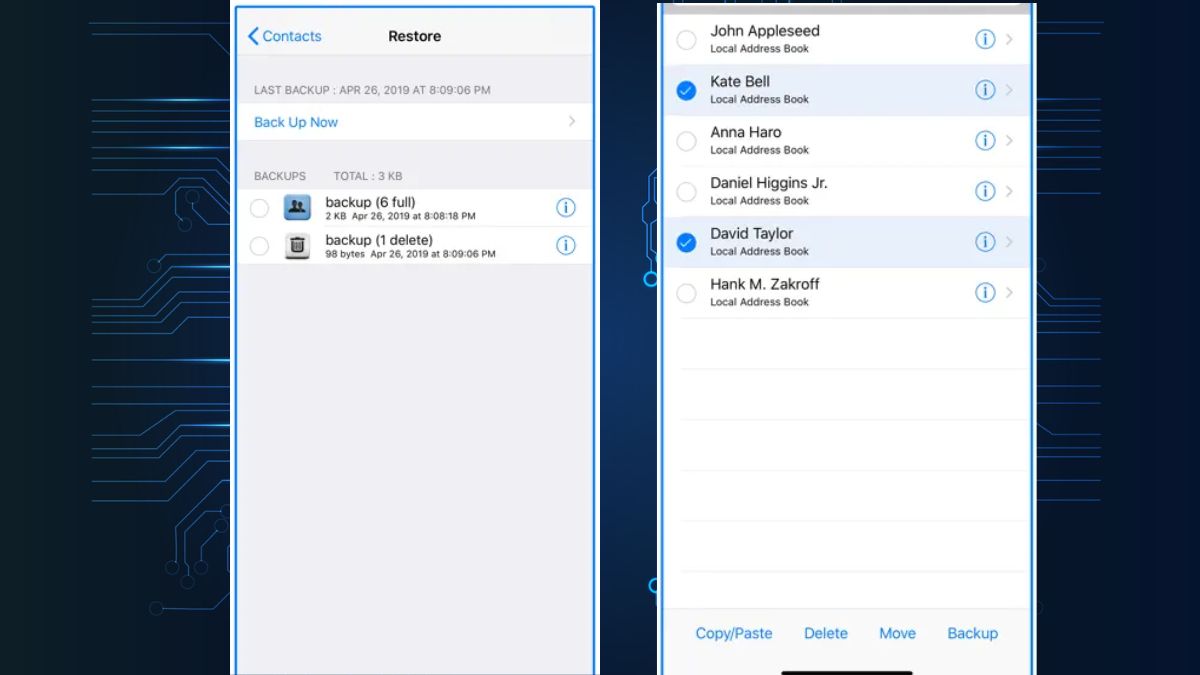Open Back Up Now row chevron
The width and height of the screenshot is (1200, 675).
click(572, 121)
